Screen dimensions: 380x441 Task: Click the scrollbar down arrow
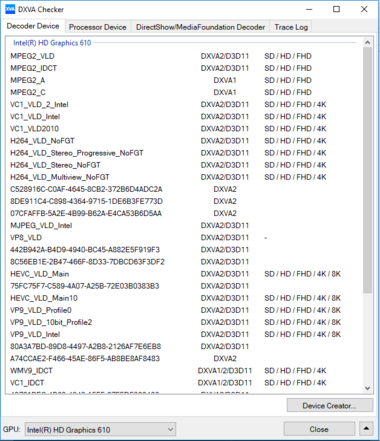(x=367, y=388)
